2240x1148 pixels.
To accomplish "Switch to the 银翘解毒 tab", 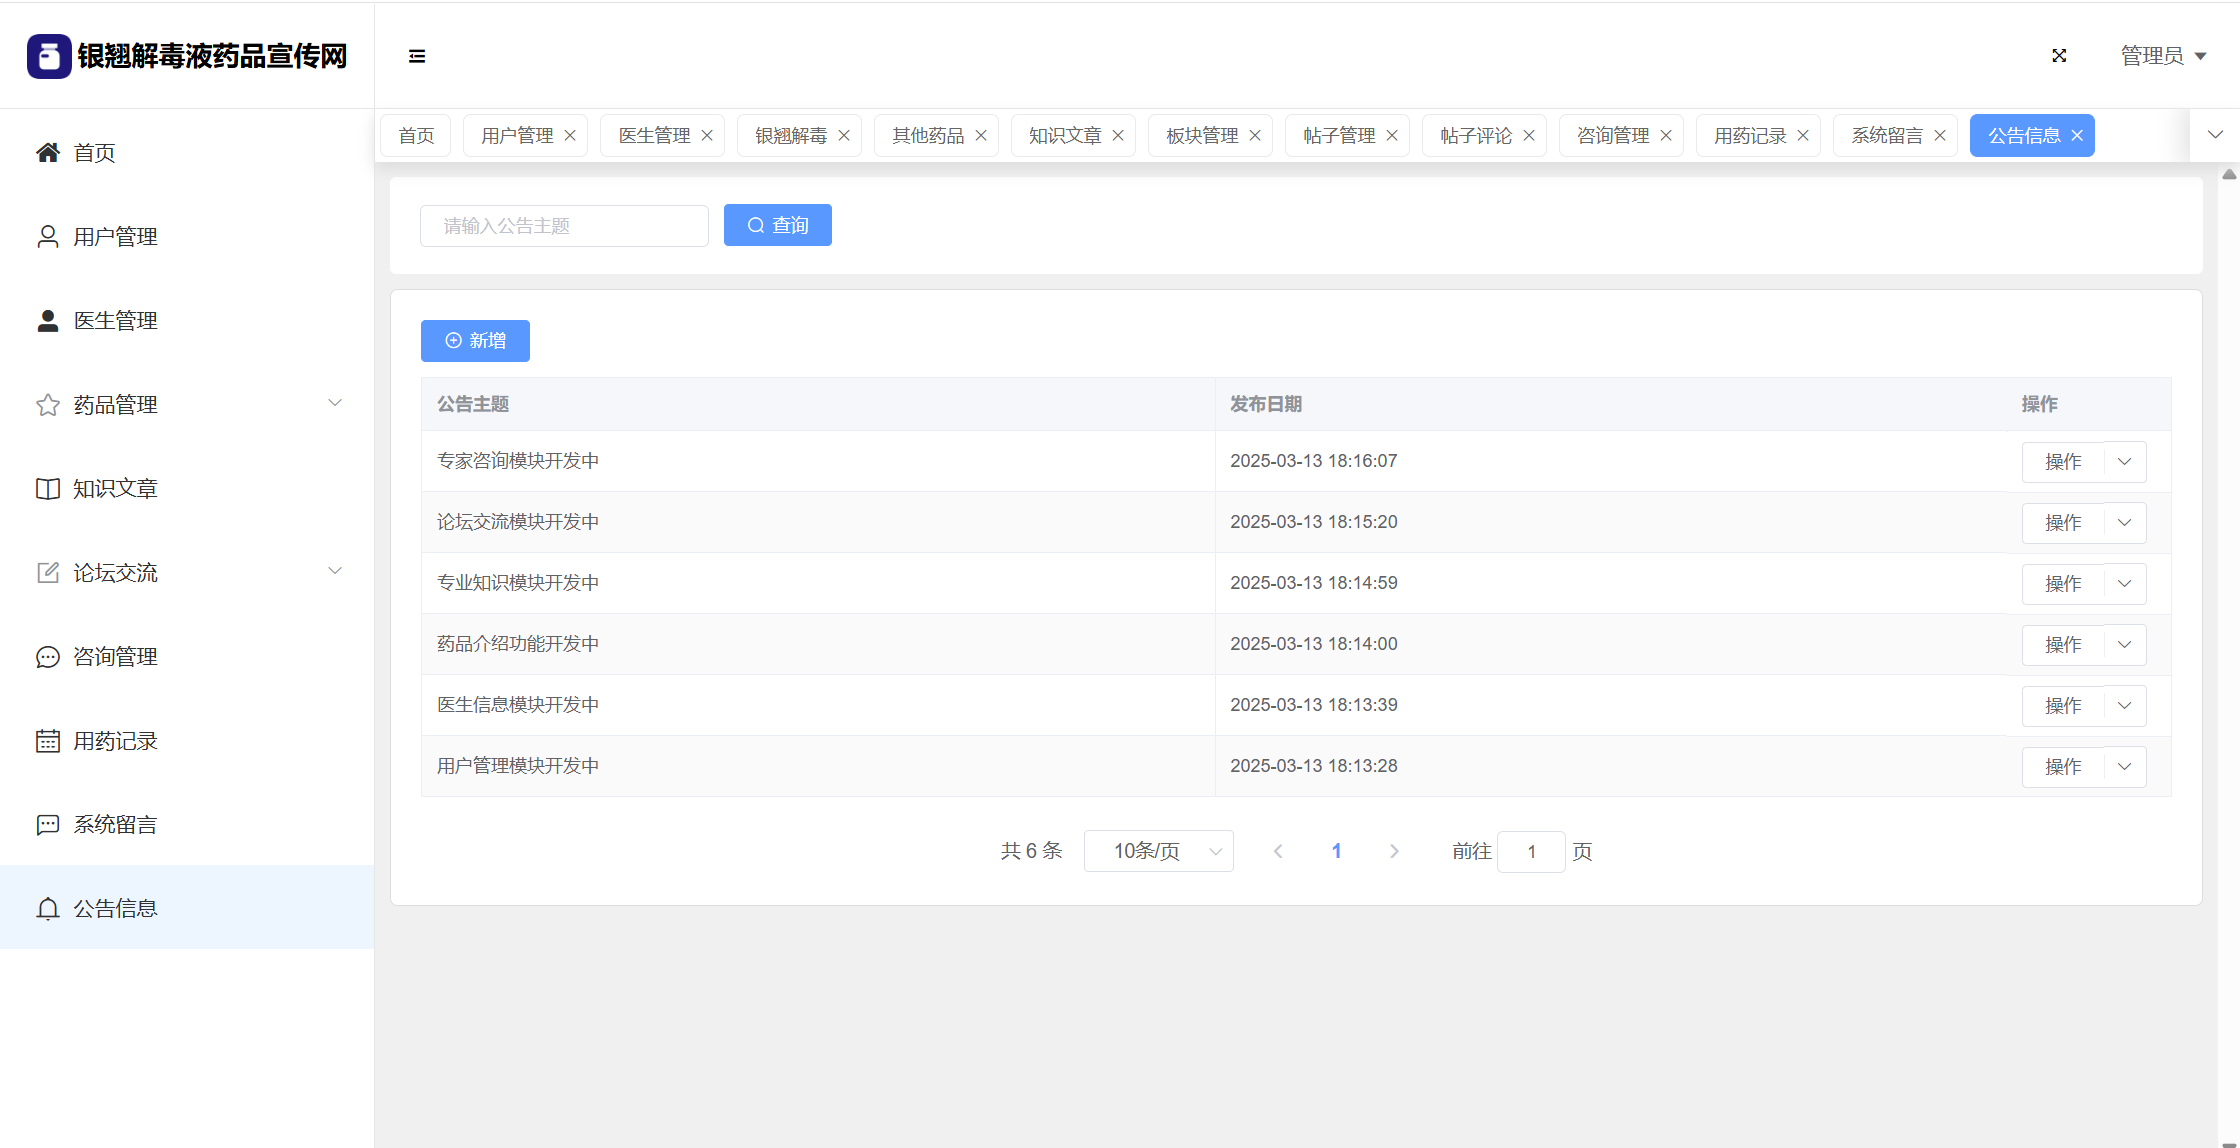I will click(790, 136).
